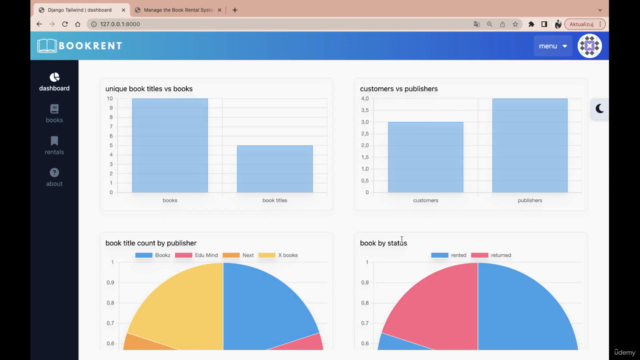Toggle X books legend swatch

coord(267,255)
